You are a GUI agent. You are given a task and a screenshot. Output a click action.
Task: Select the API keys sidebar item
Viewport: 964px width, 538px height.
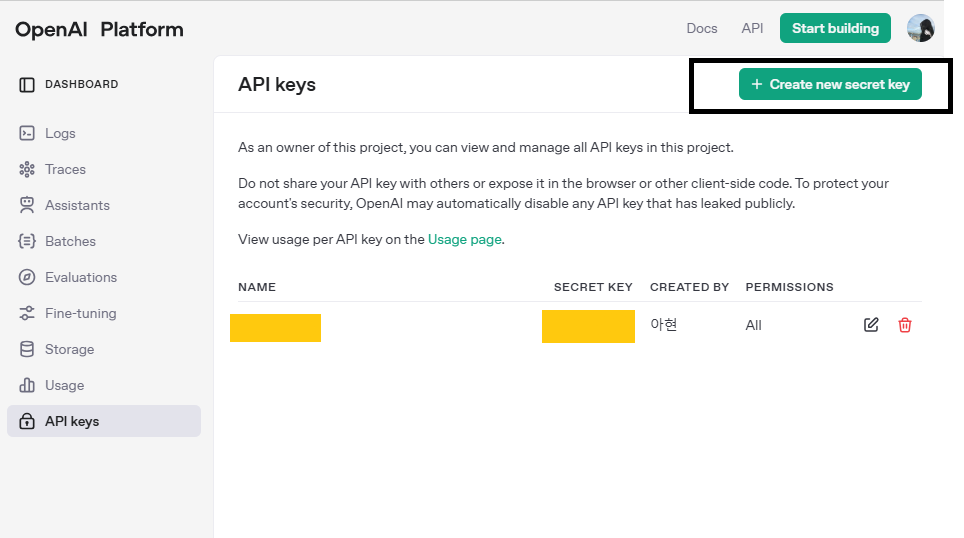pyautogui.click(x=104, y=421)
